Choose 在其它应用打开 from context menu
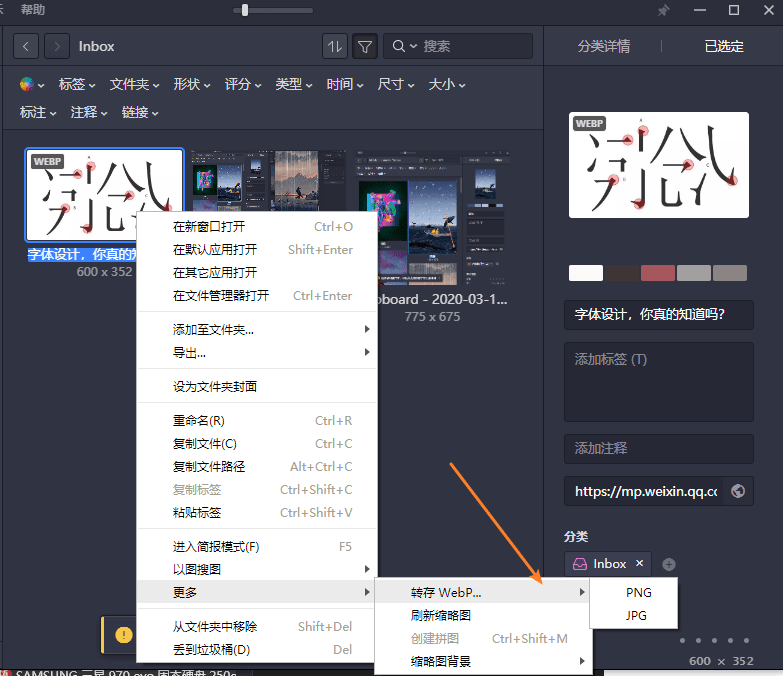Screen dimensions: 783x676 click(257, 273)
